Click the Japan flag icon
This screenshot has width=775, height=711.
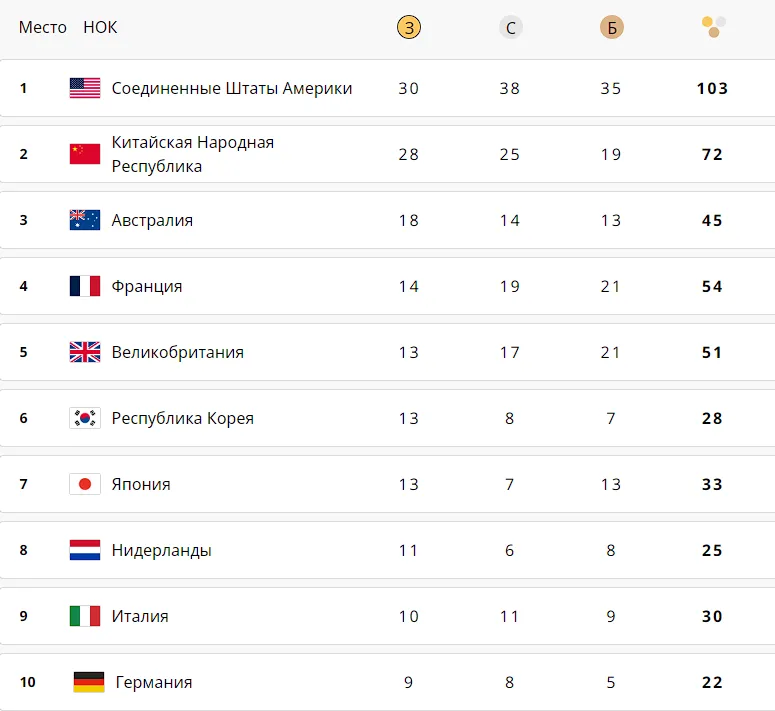click(x=85, y=484)
